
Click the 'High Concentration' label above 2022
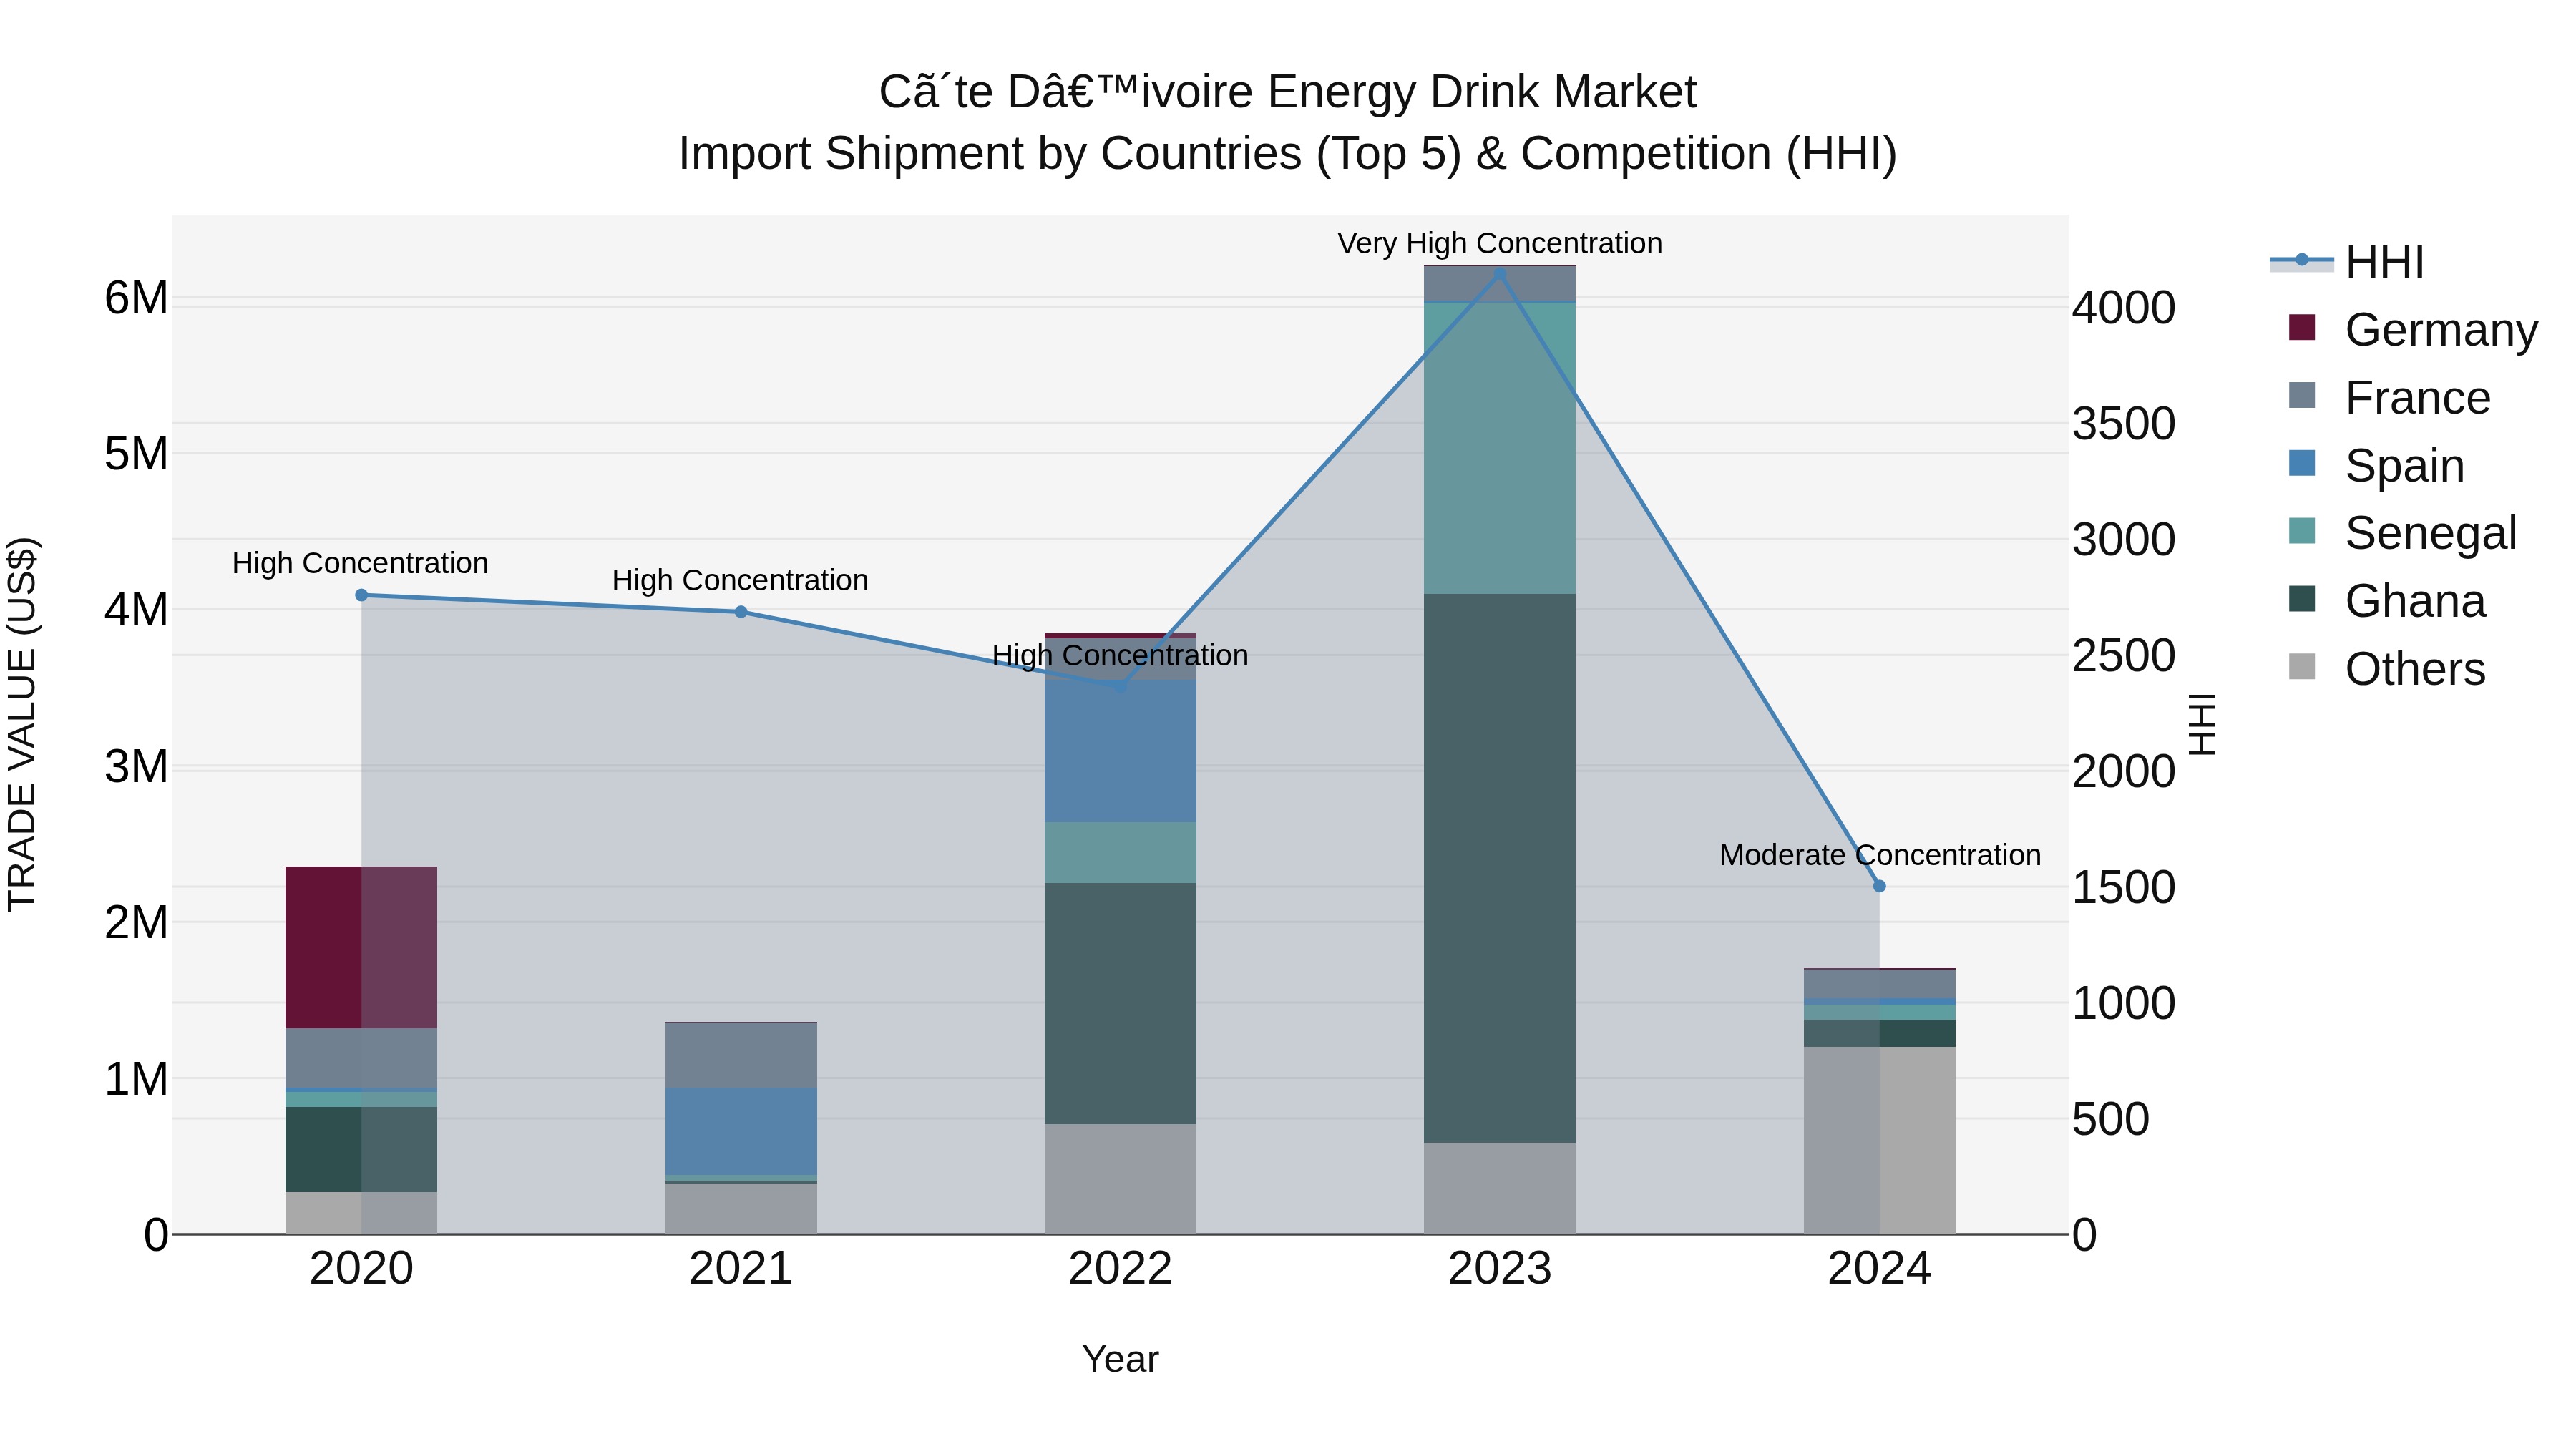point(1120,655)
